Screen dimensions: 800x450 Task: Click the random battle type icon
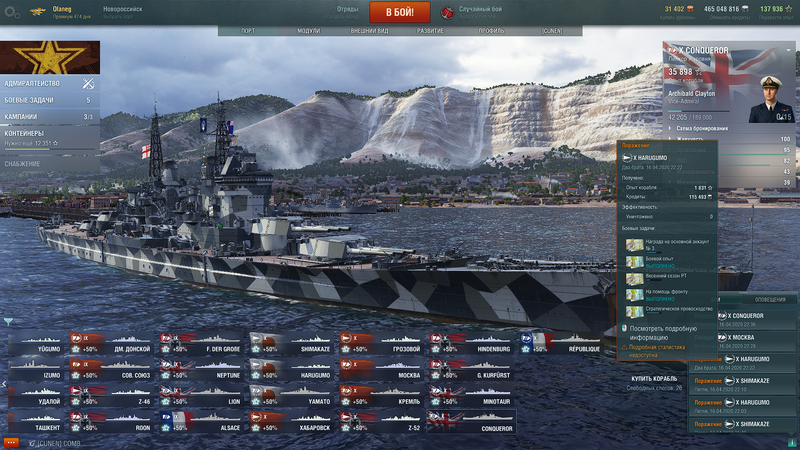(447, 12)
